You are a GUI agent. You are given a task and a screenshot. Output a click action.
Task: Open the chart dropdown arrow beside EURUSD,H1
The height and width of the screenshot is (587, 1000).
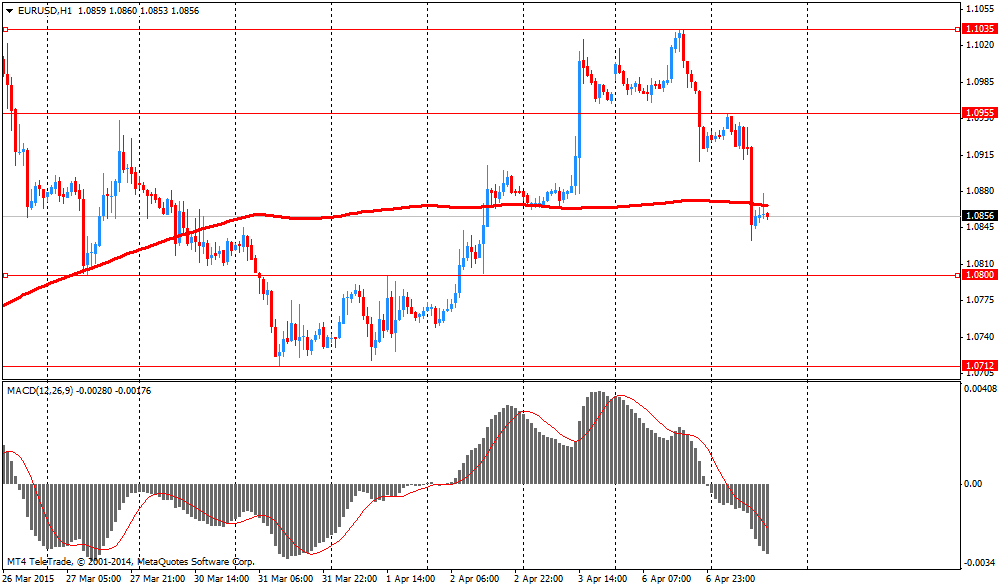(x=9, y=11)
